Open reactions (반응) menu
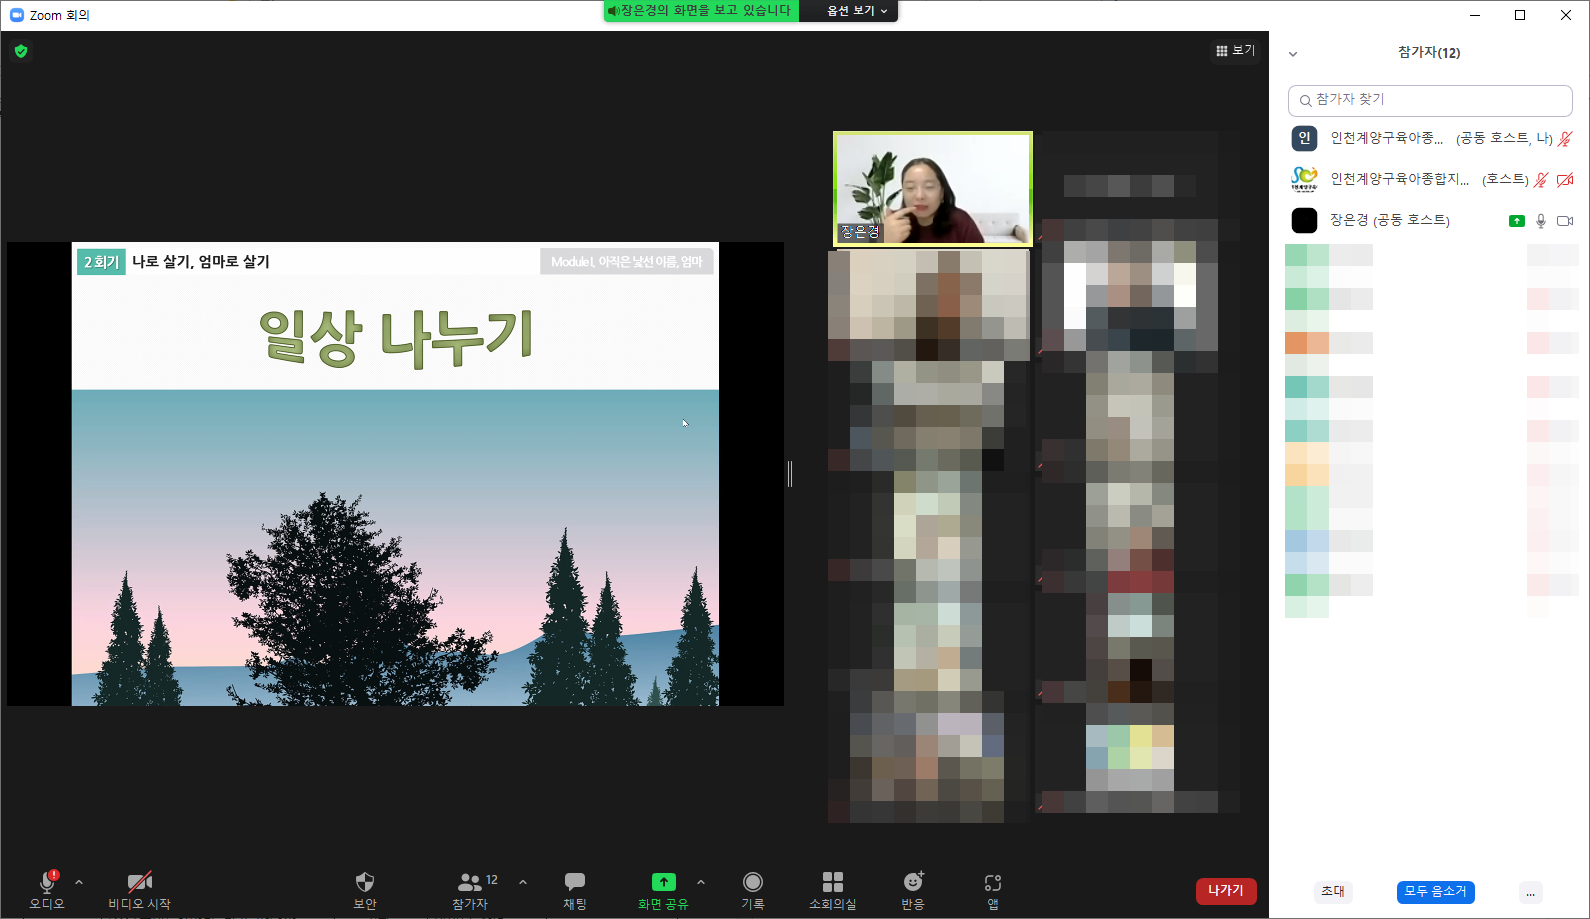 point(913,889)
